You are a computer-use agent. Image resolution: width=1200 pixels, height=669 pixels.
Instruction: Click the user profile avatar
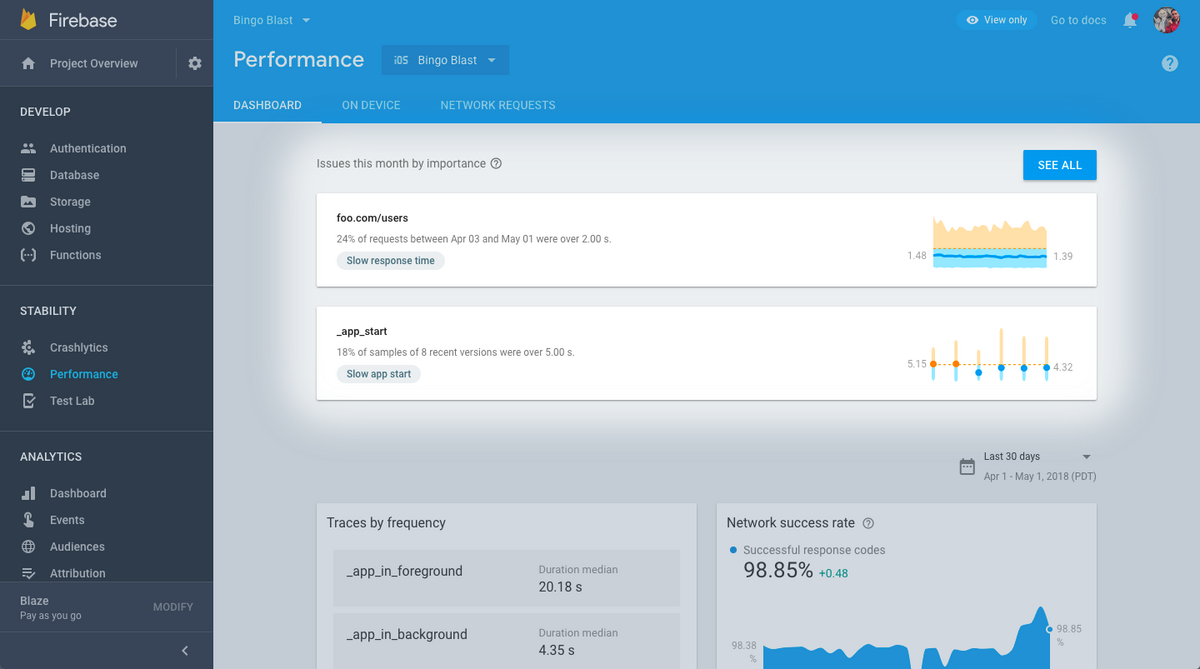(1166, 20)
